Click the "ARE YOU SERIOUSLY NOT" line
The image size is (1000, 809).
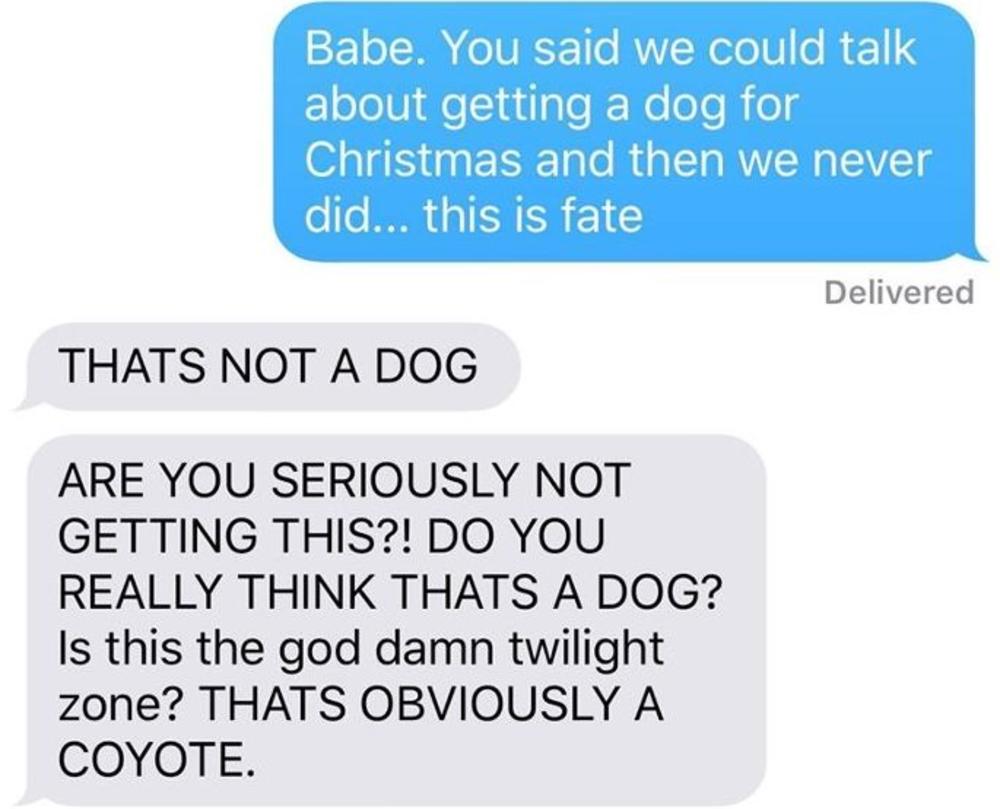coord(344,479)
